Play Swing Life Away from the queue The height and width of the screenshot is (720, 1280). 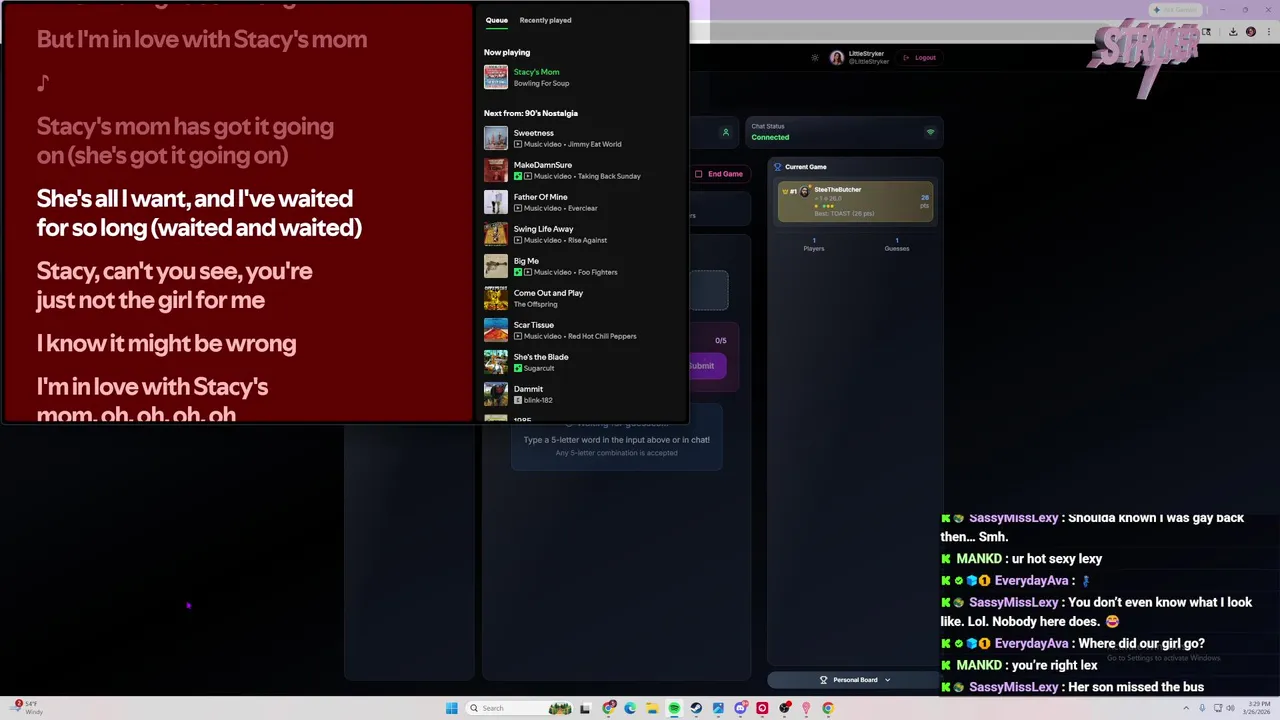[543, 229]
